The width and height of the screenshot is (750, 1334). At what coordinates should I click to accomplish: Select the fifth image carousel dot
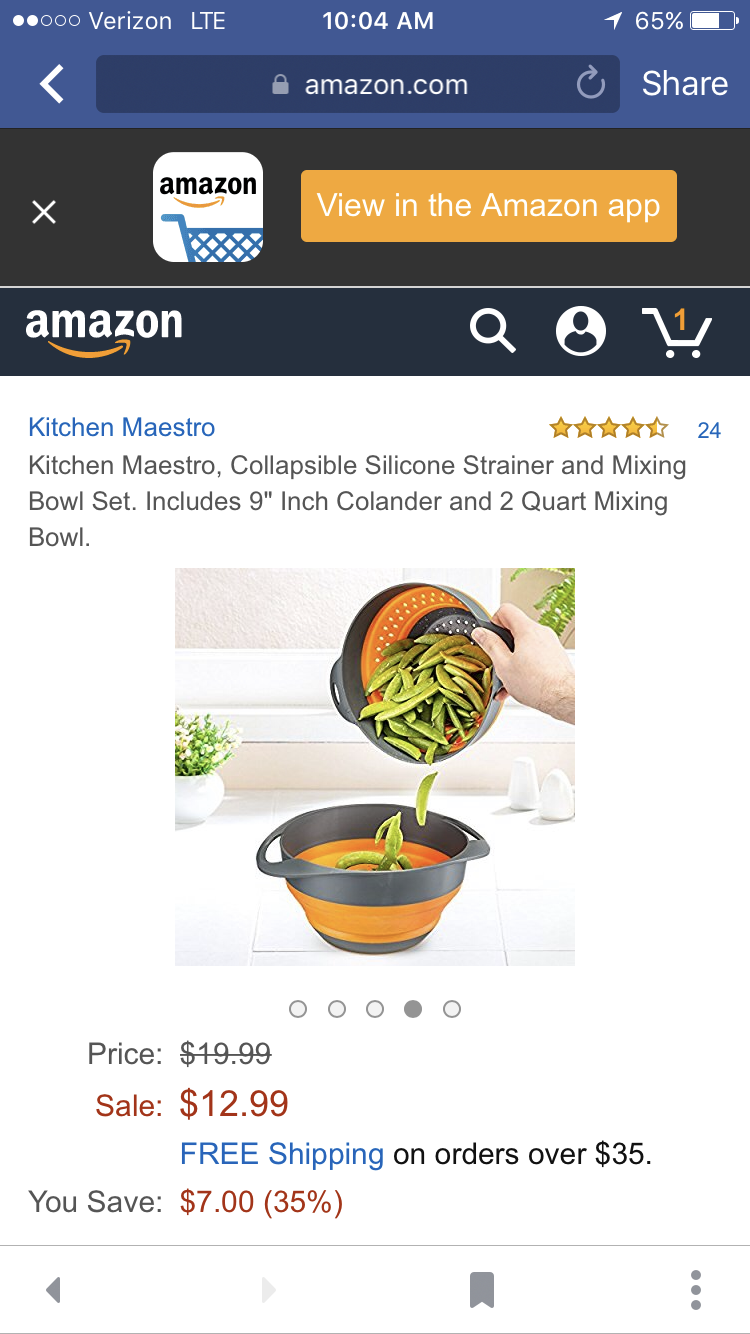click(452, 1009)
